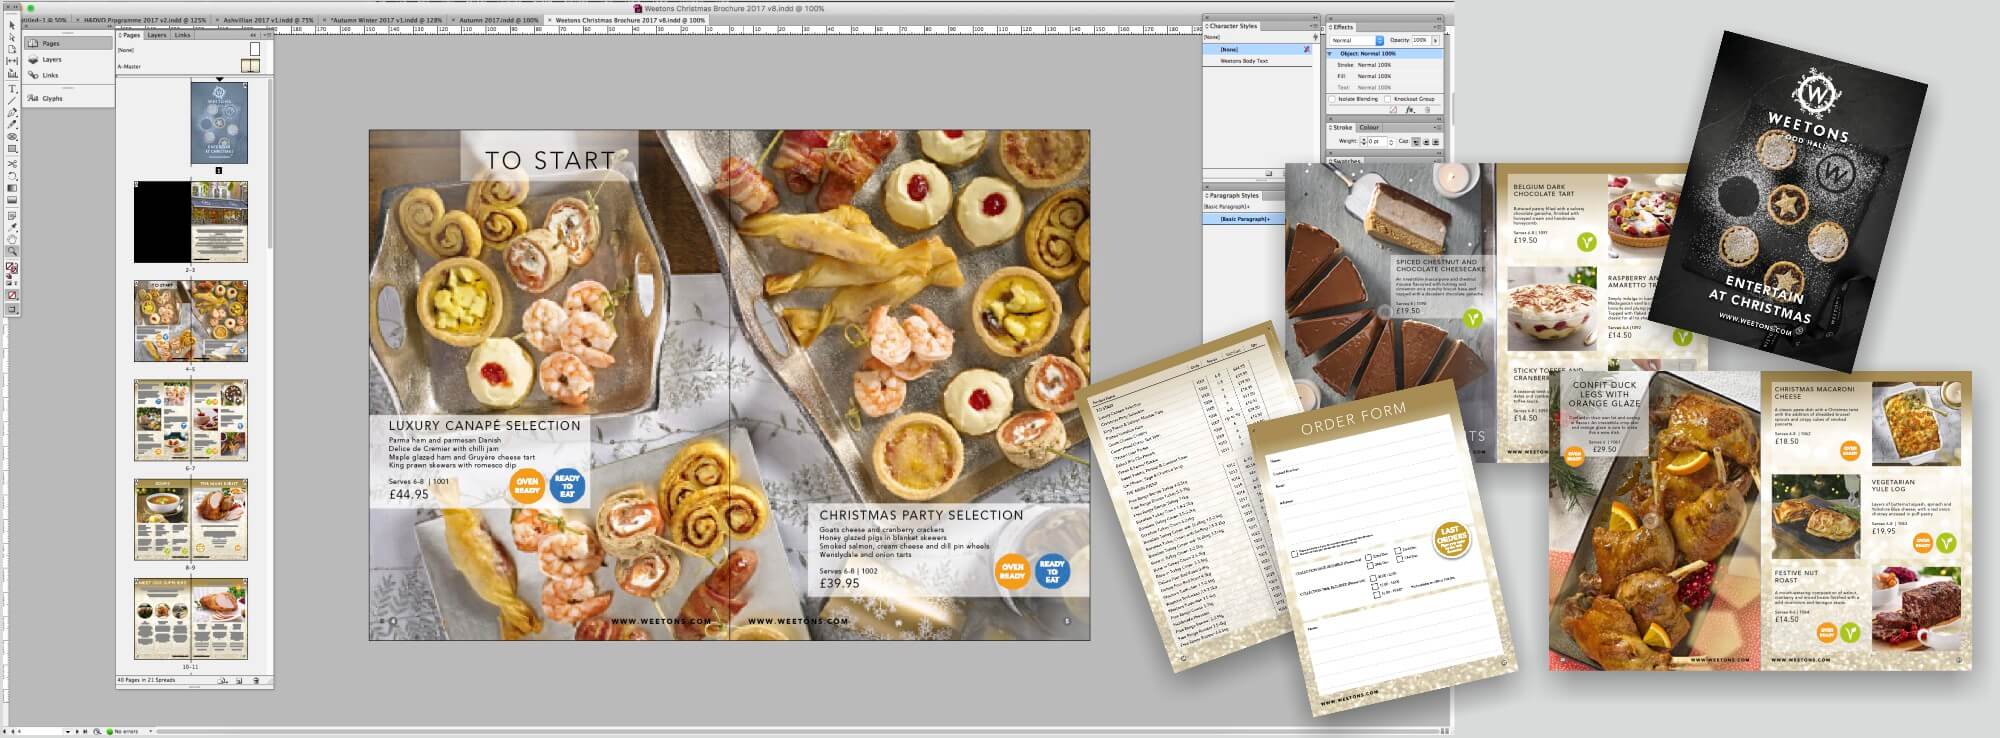
Task: Click the Stroke Weight stepper arrows
Action: 1363,141
